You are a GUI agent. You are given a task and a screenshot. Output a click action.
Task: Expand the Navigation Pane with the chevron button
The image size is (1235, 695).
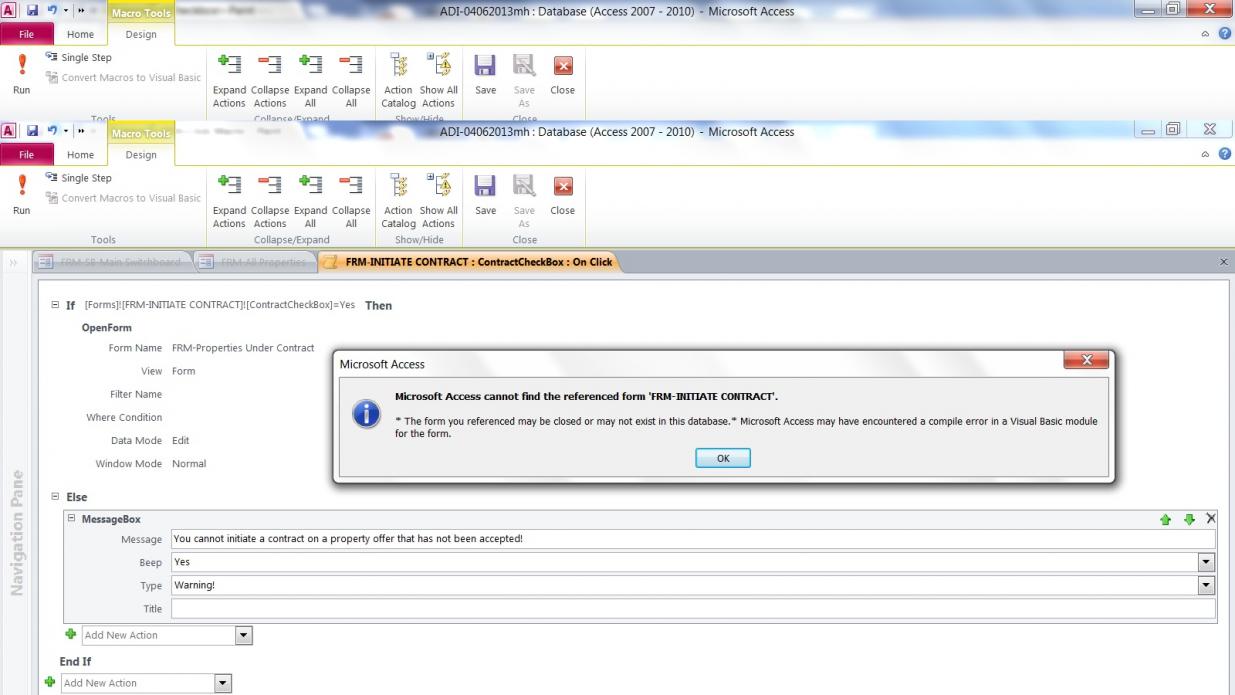pos(15,262)
